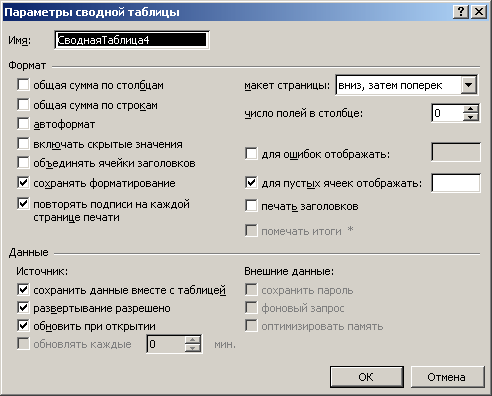Click the Отмена button

(447, 377)
